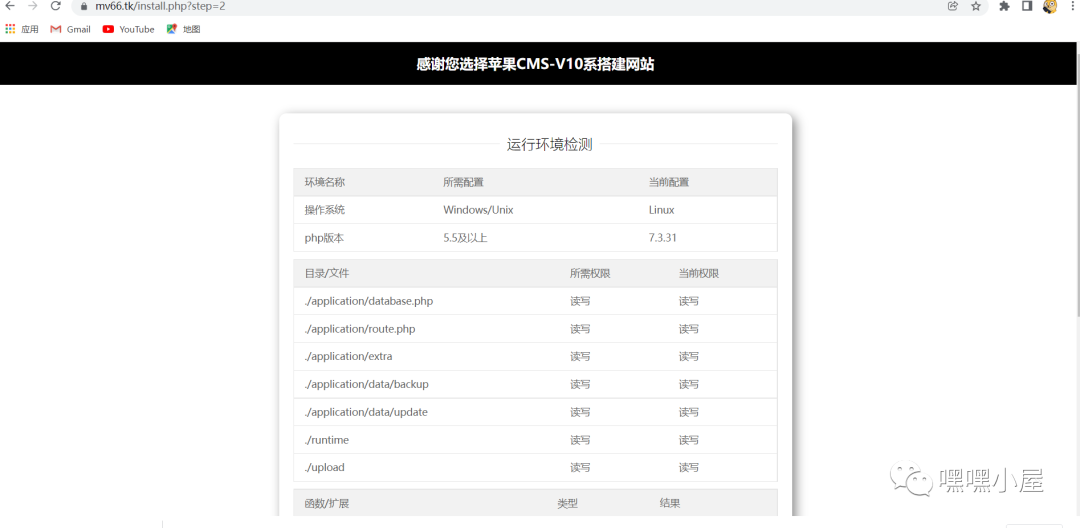Screen dimensions: 1080x528
Task: Click the ./application/data/update row
Action: [x=535, y=412]
